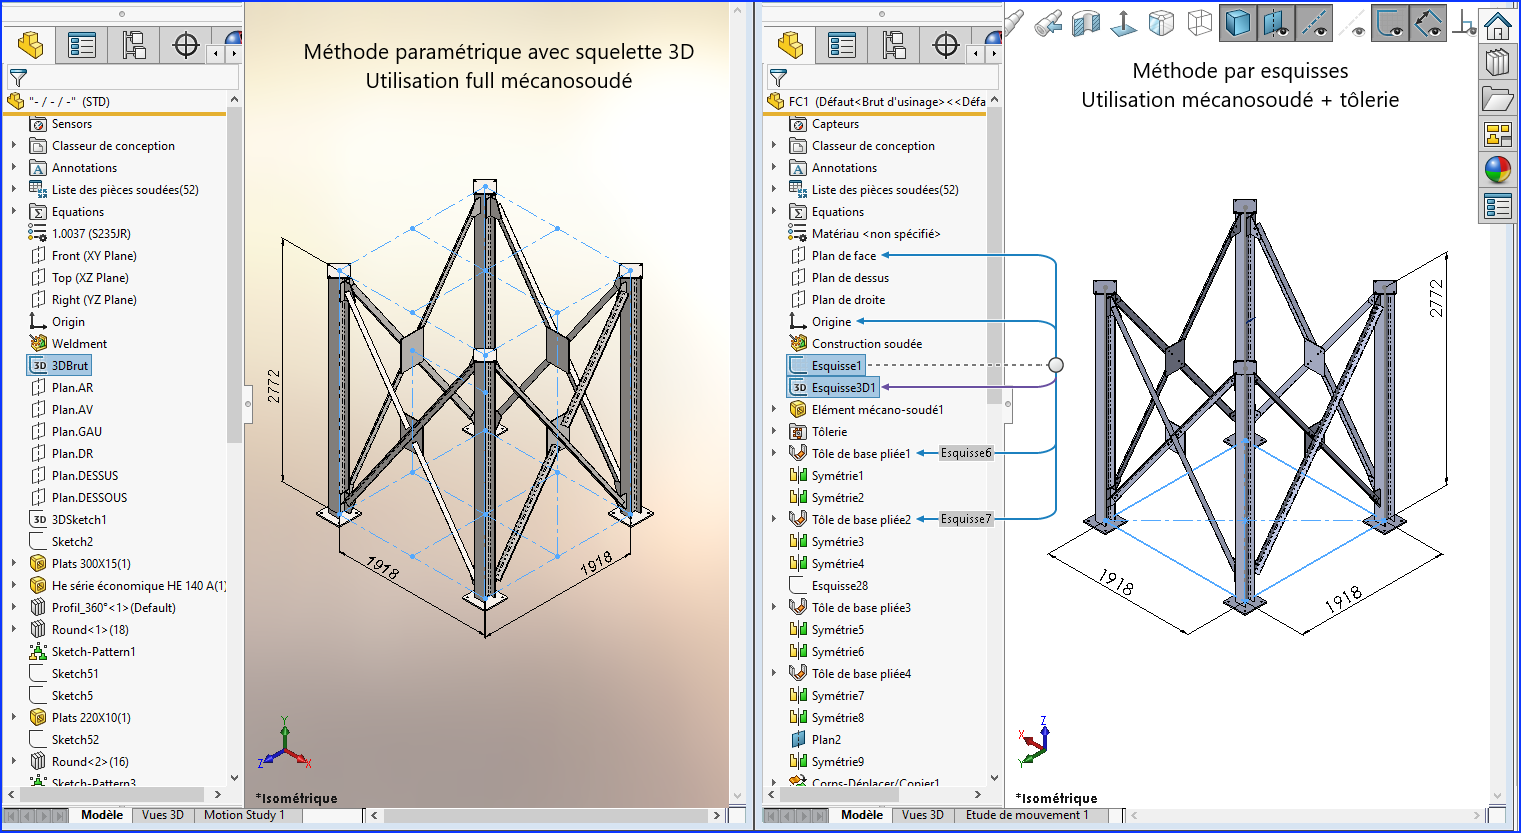Toggle axes visibility eye icon
This screenshot has height=833, width=1521.
(1315, 23)
